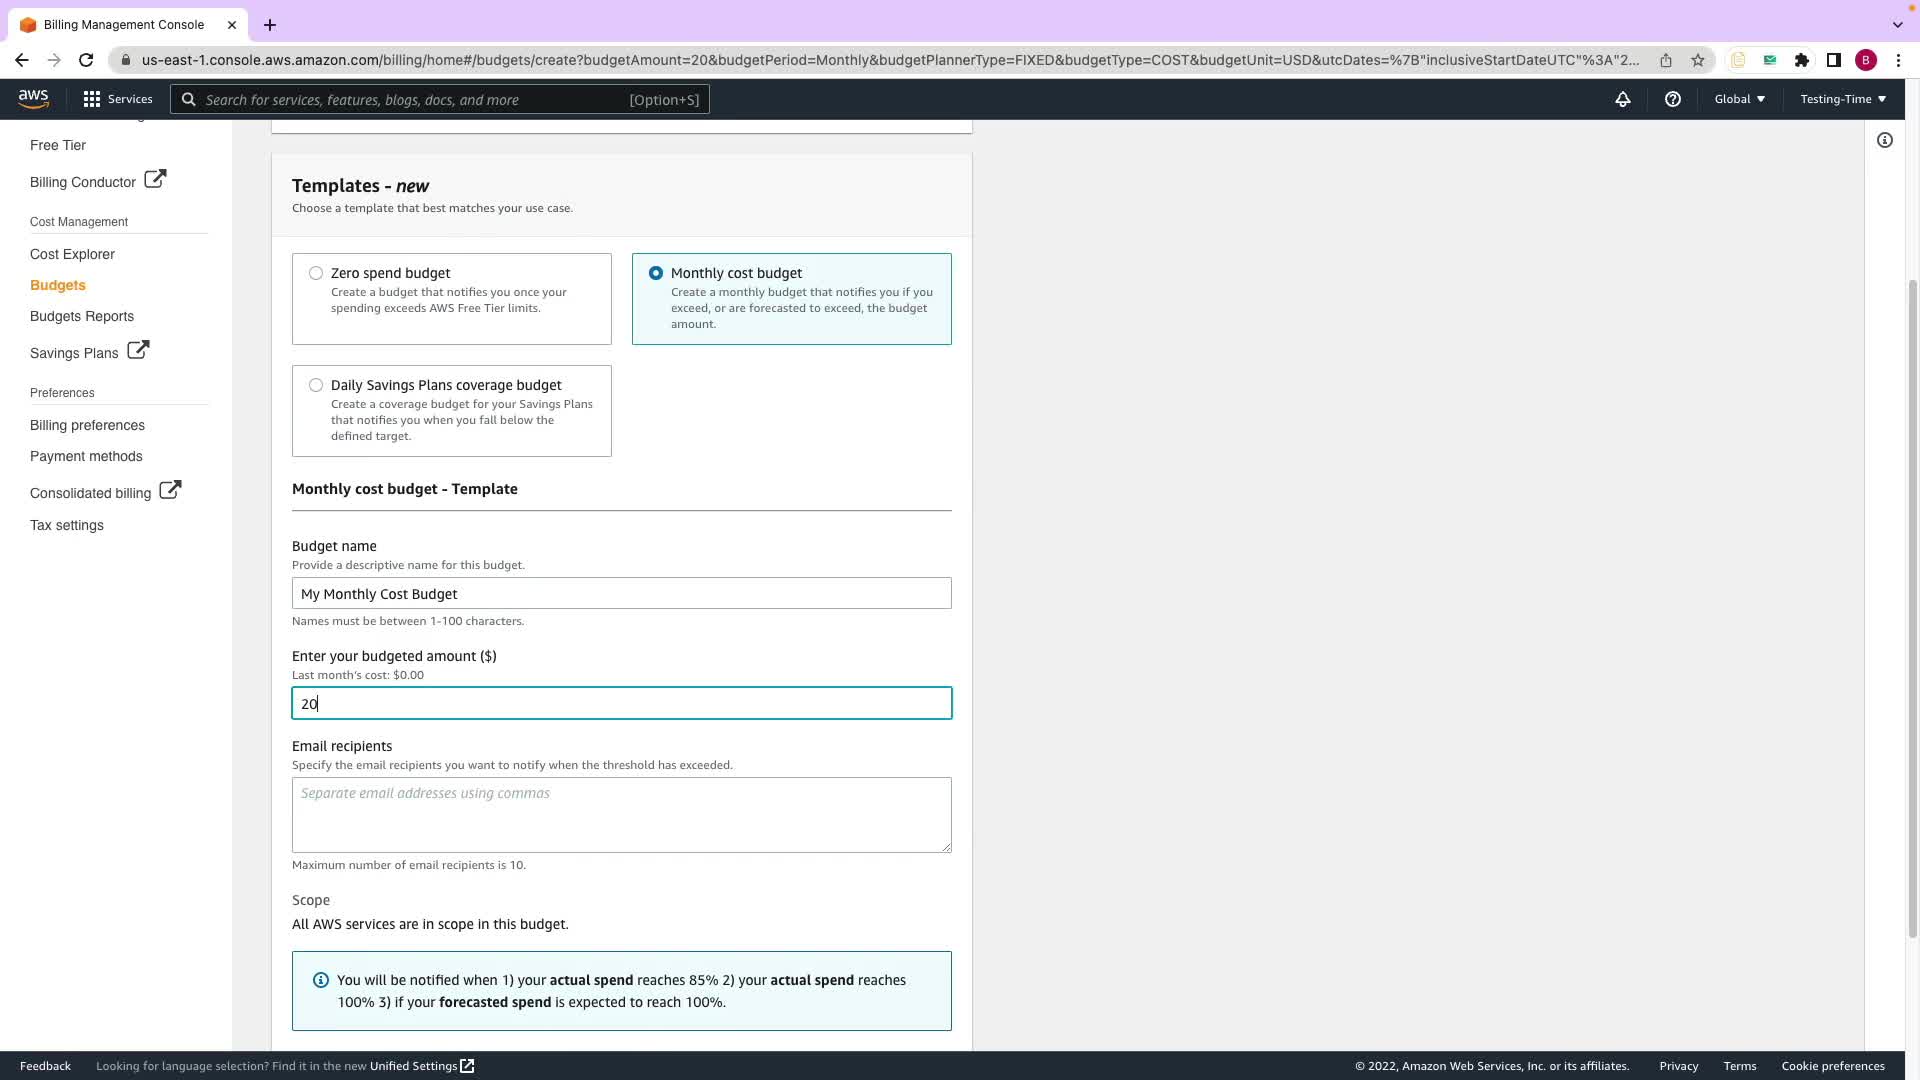
Task: Open the Testing-Time account menu
Action: point(1842,99)
